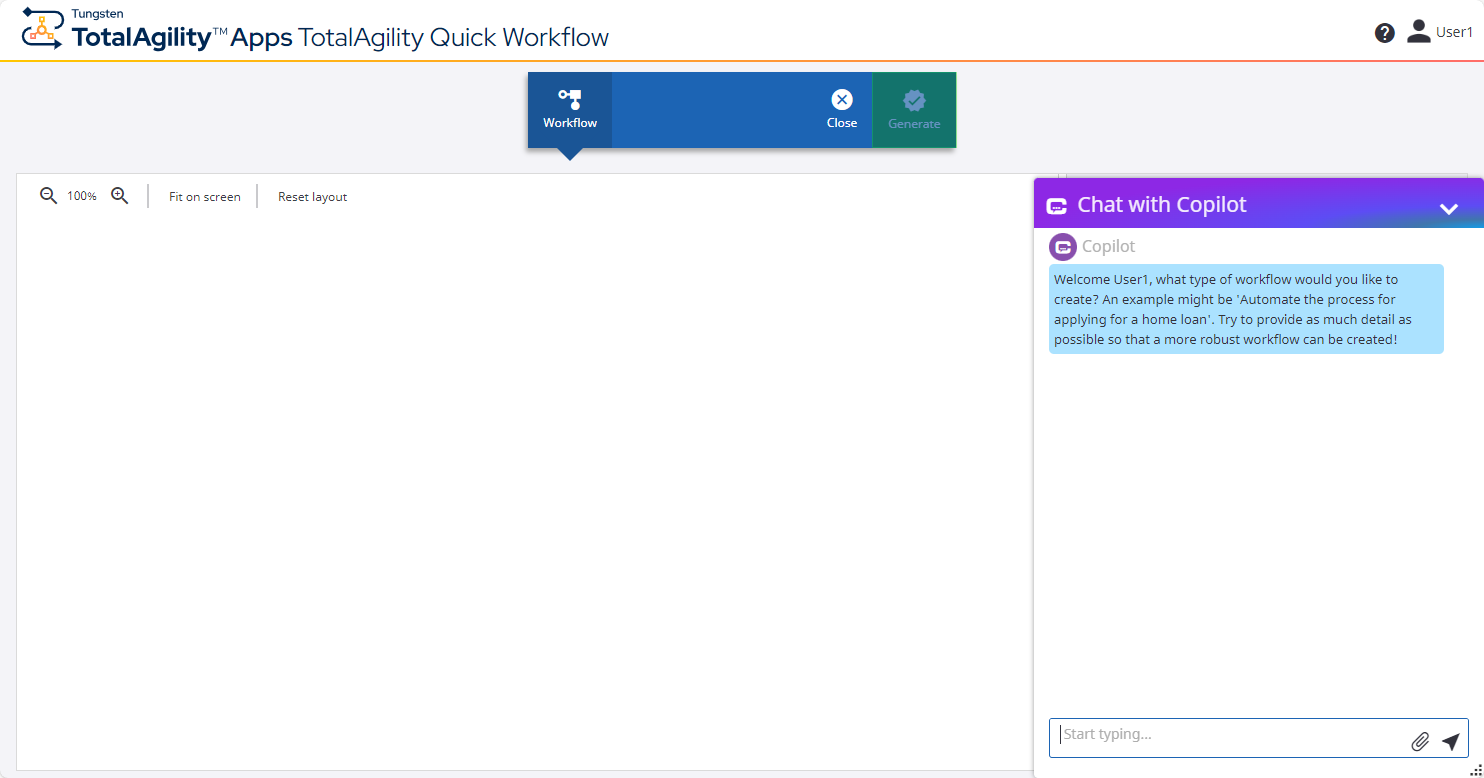This screenshot has width=1484, height=778.
Task: Click the Generate button
Action: coord(914,110)
